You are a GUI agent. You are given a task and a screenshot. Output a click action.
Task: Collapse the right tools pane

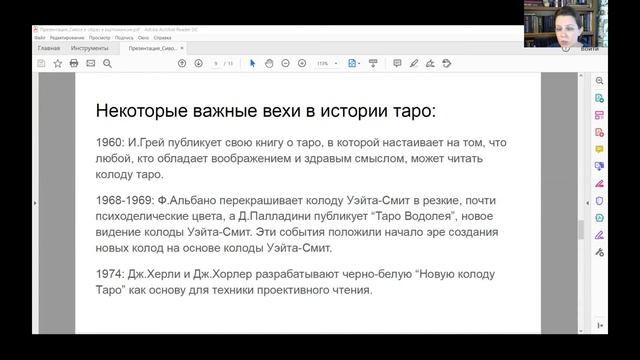(600, 325)
